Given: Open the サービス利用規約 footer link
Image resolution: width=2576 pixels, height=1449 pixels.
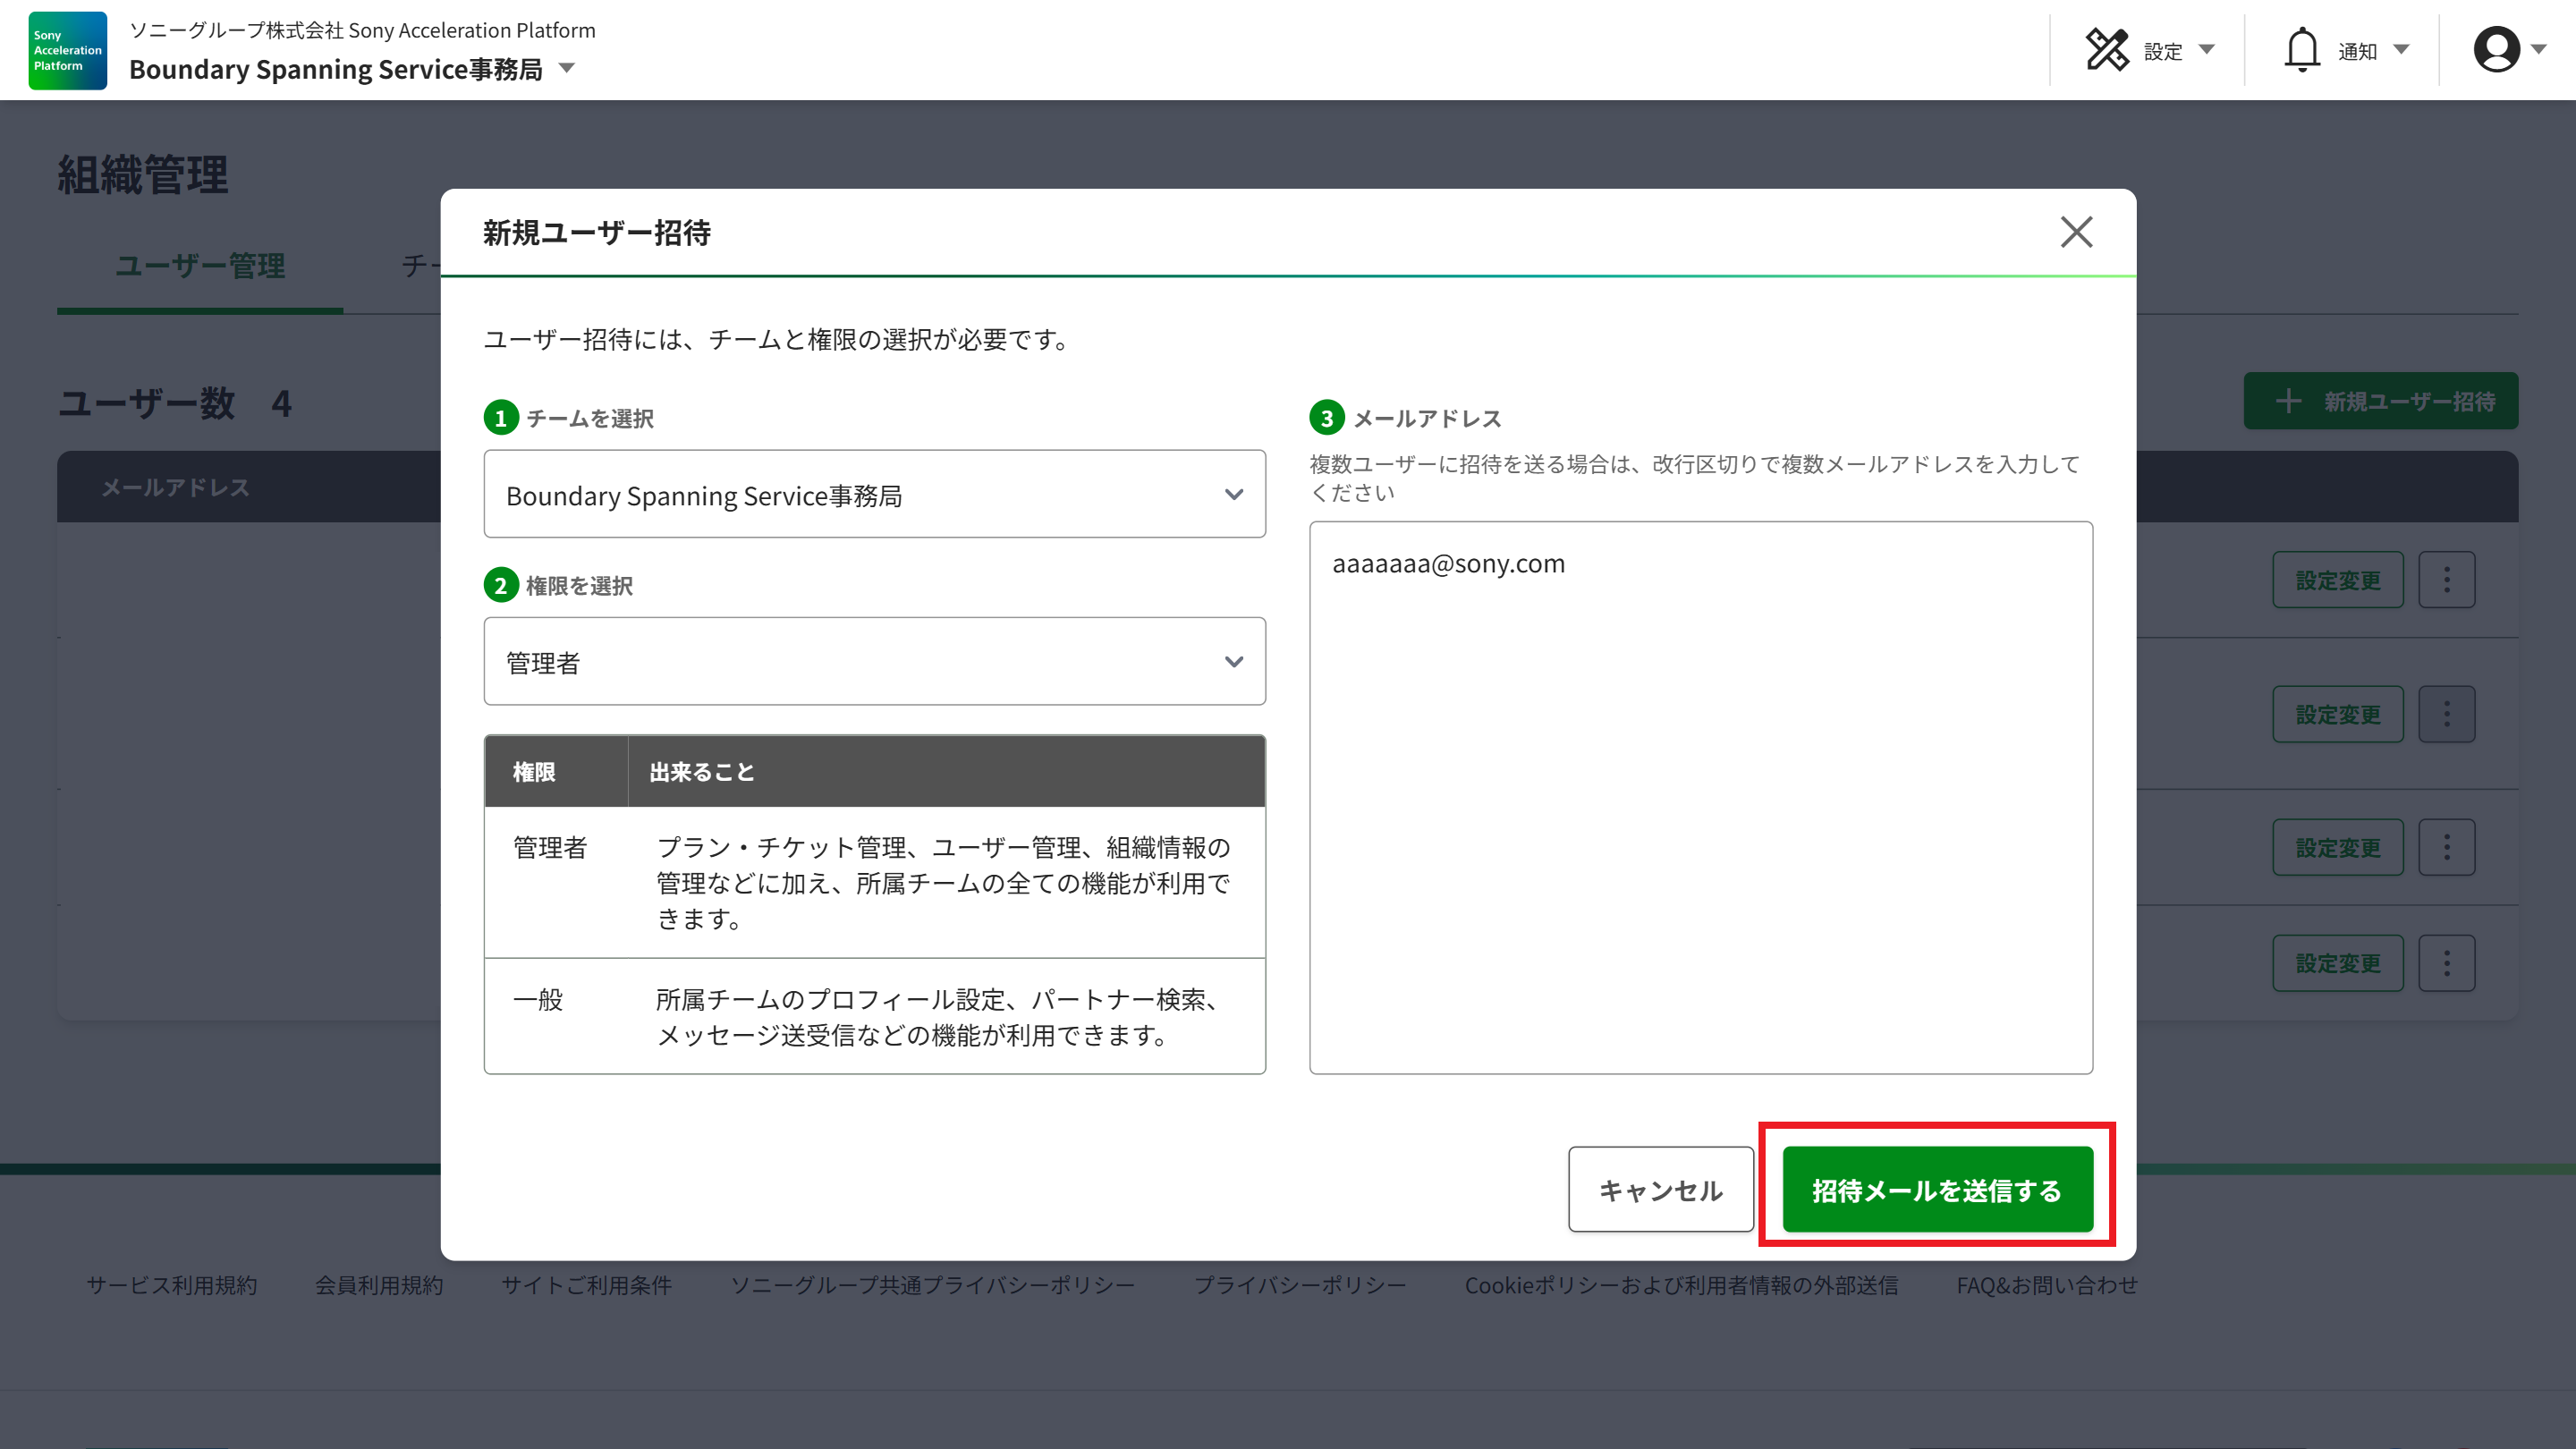Looking at the screenshot, I should tap(172, 1285).
